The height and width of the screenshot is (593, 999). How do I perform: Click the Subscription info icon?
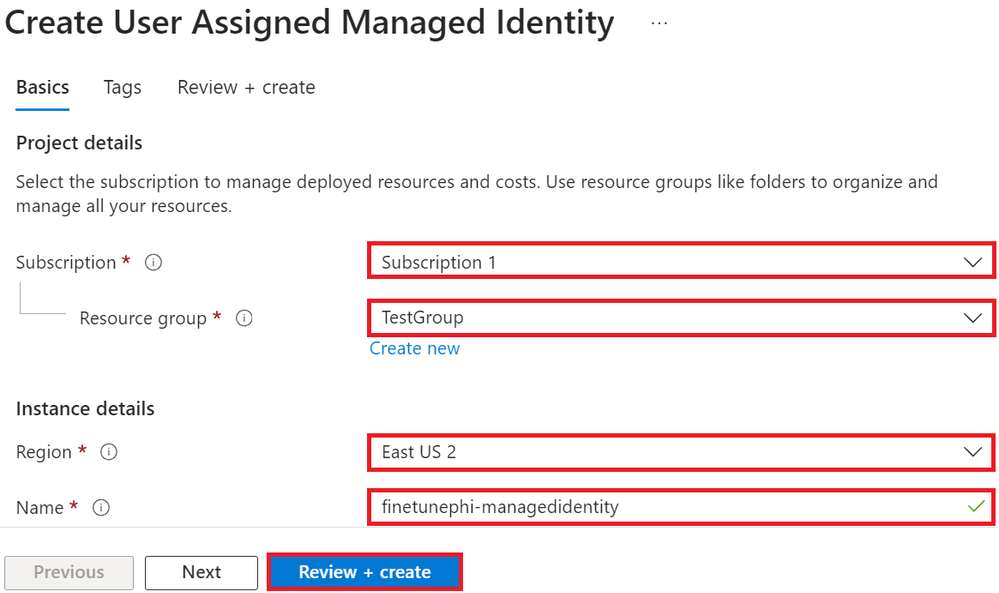click(154, 263)
